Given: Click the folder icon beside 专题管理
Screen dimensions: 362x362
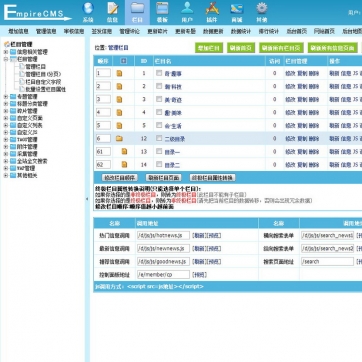Looking at the screenshot, I should (x=13, y=97).
